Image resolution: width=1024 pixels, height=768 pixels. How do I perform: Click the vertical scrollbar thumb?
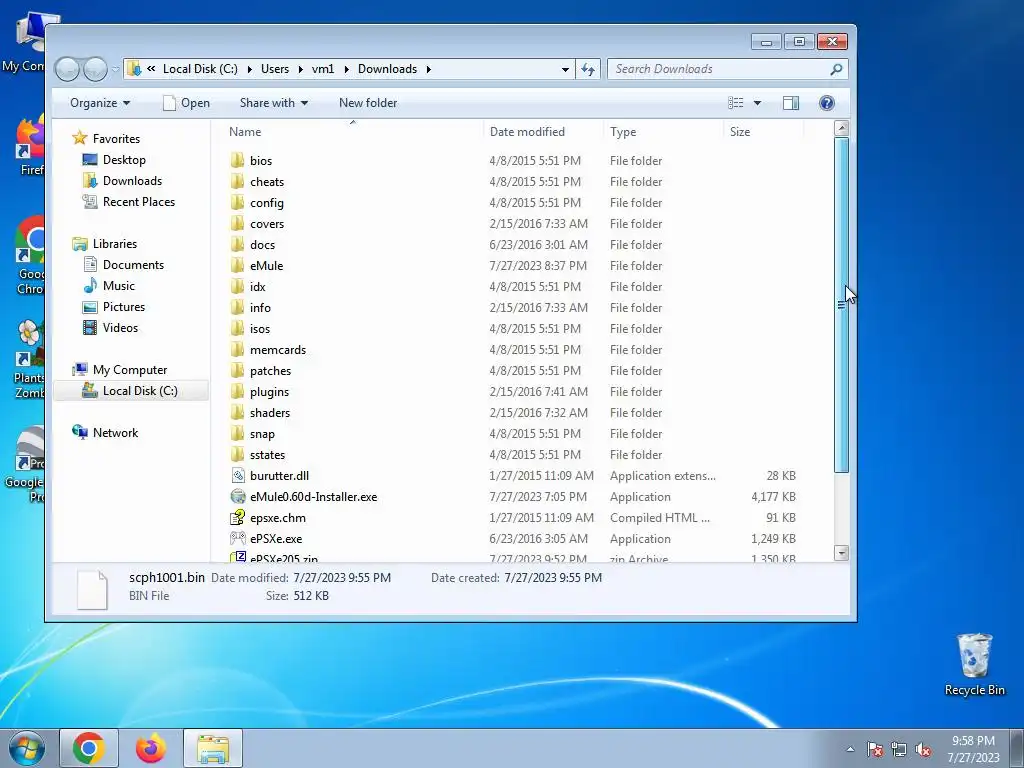click(842, 305)
